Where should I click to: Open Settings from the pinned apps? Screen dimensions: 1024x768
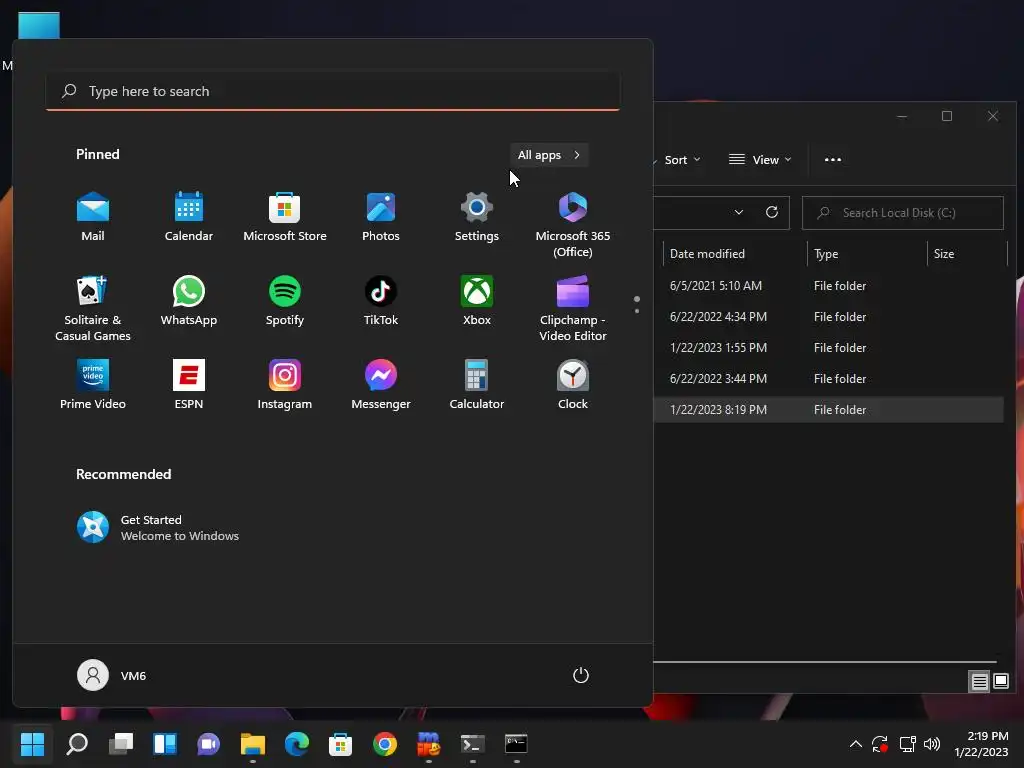point(477,217)
